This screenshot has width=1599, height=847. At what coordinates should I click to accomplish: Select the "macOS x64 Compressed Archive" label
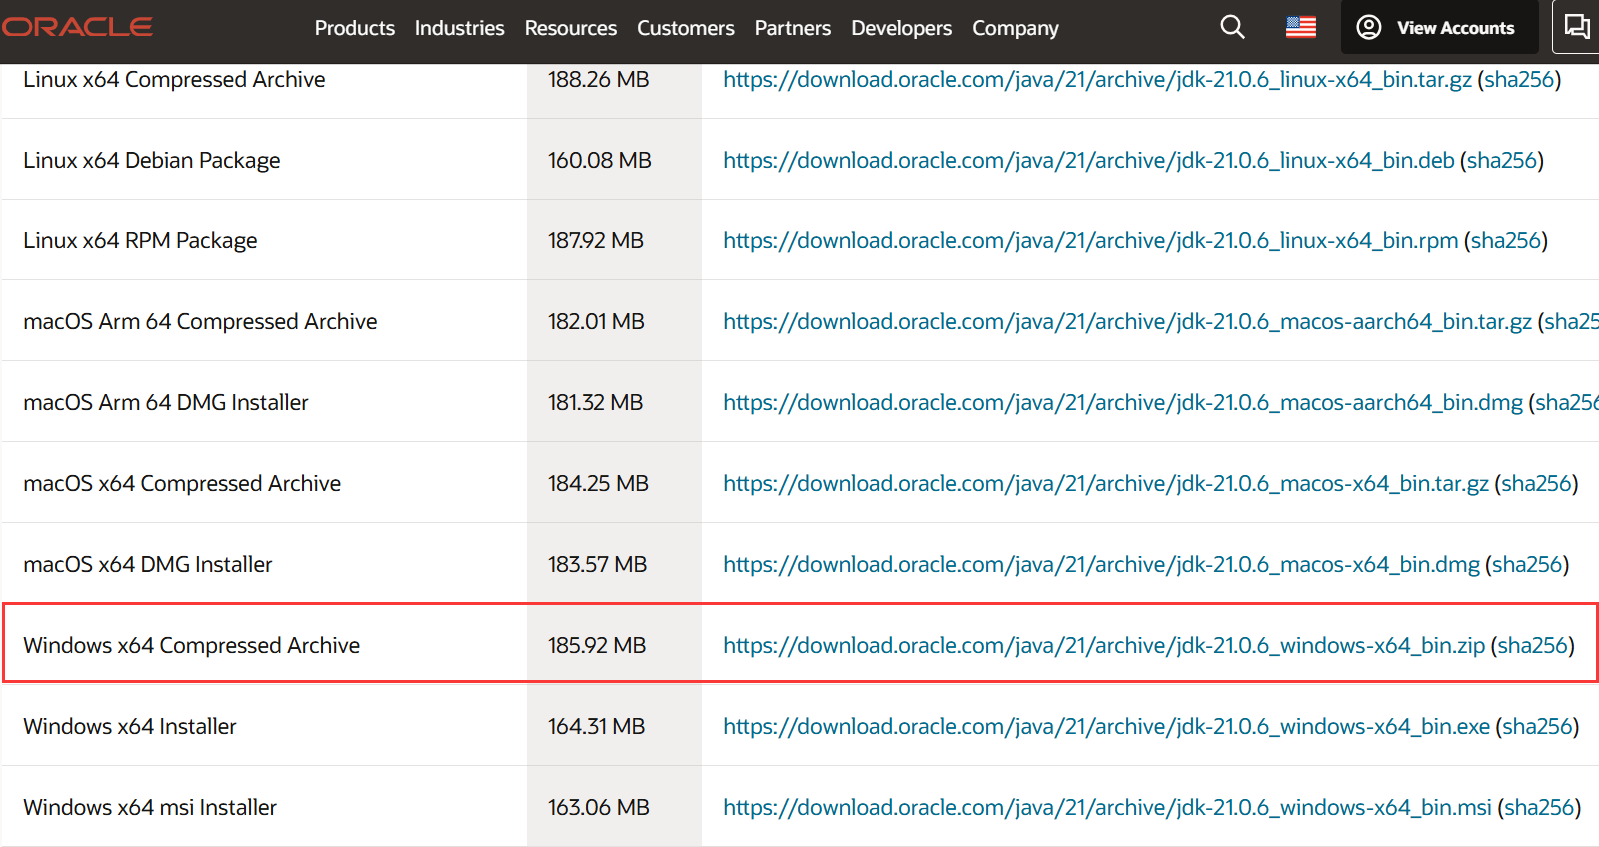click(182, 483)
